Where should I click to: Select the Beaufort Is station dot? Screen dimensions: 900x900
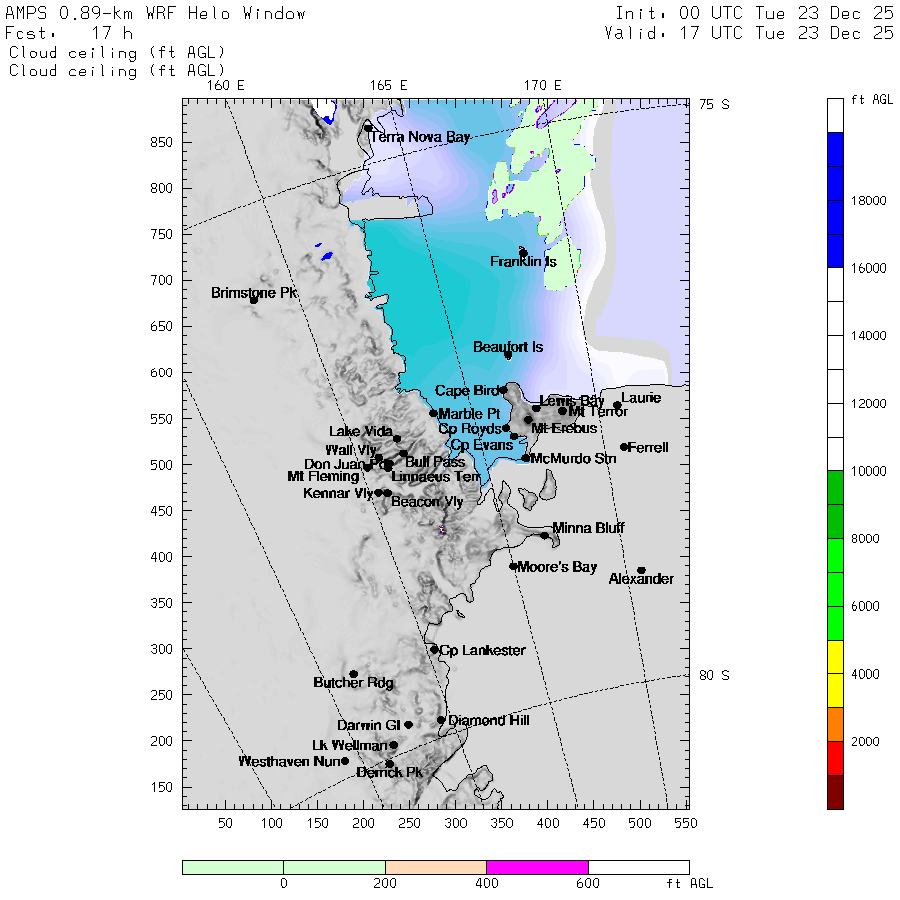click(508, 355)
